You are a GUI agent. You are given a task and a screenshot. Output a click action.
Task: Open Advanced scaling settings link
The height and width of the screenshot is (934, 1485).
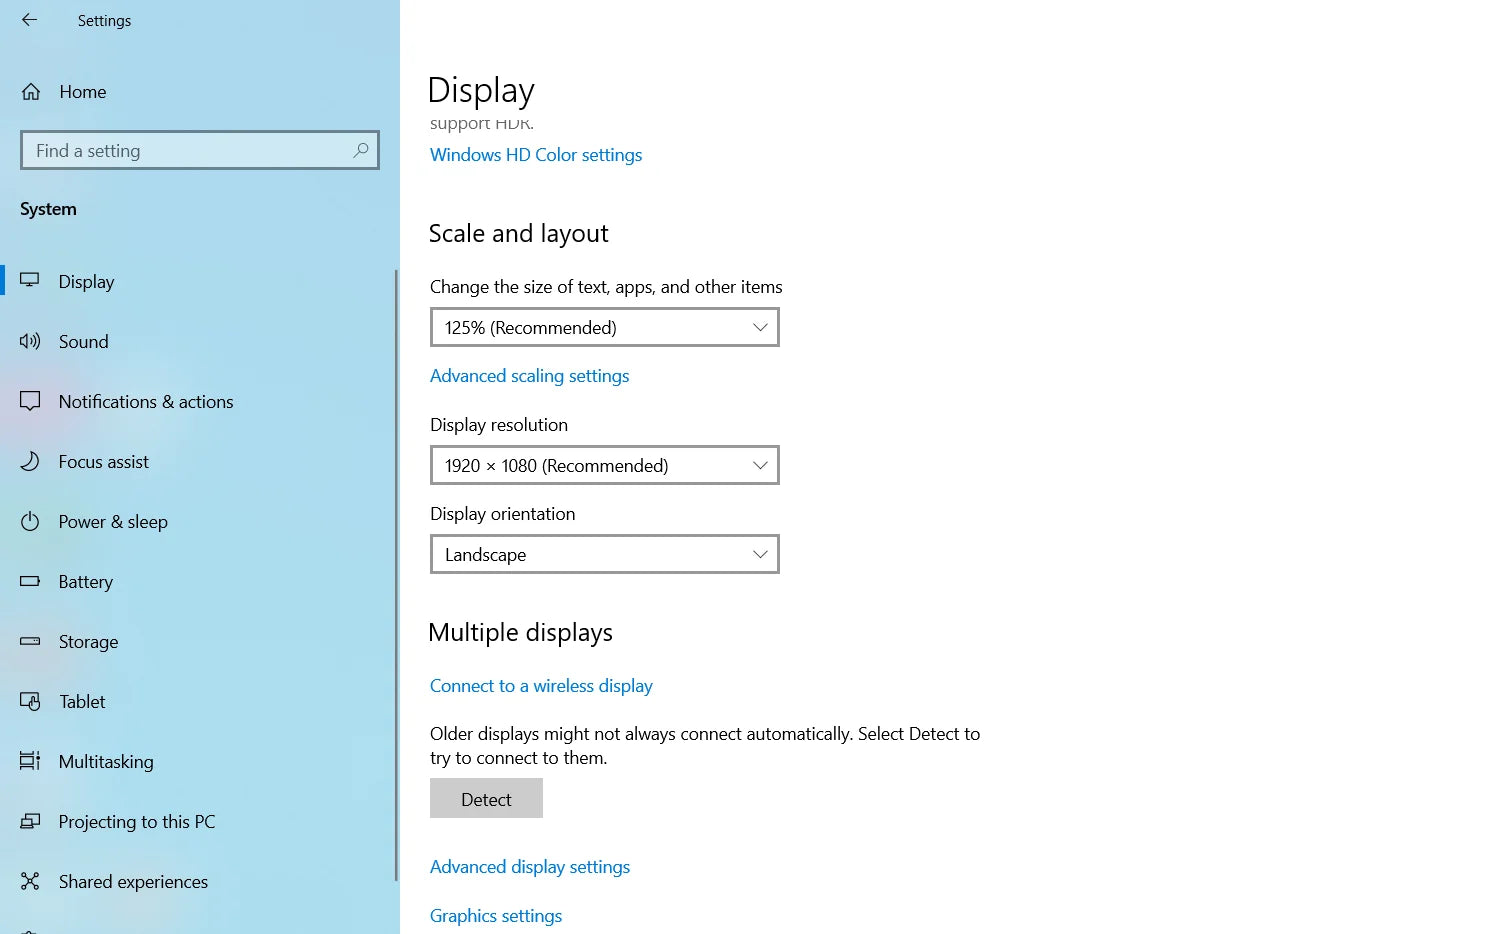[x=530, y=376]
